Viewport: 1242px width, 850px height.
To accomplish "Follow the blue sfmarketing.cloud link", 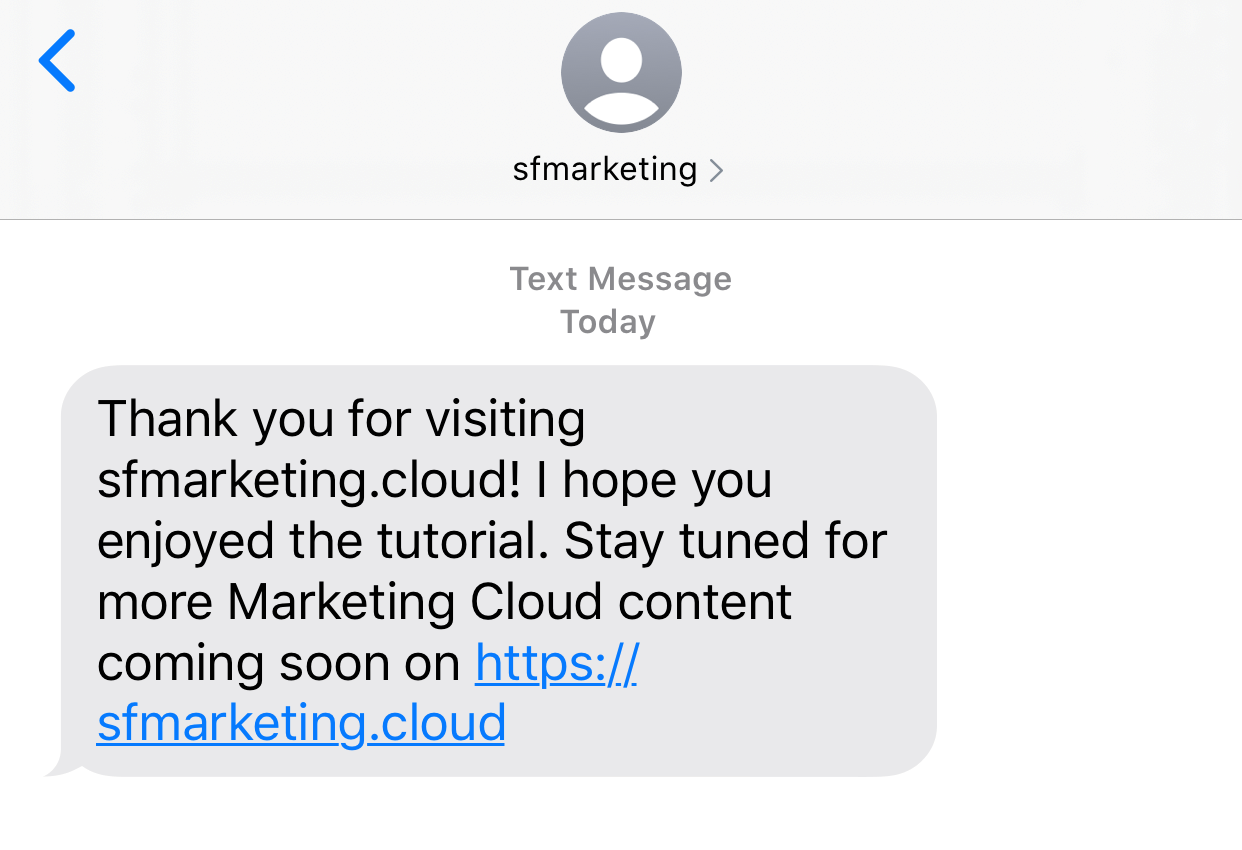I will (x=301, y=723).
